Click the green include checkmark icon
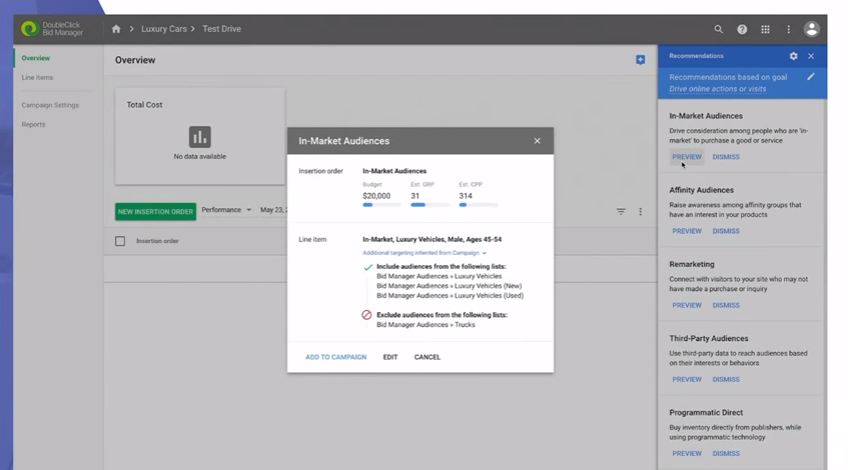Image resolution: width=848 pixels, height=470 pixels. [x=368, y=267]
